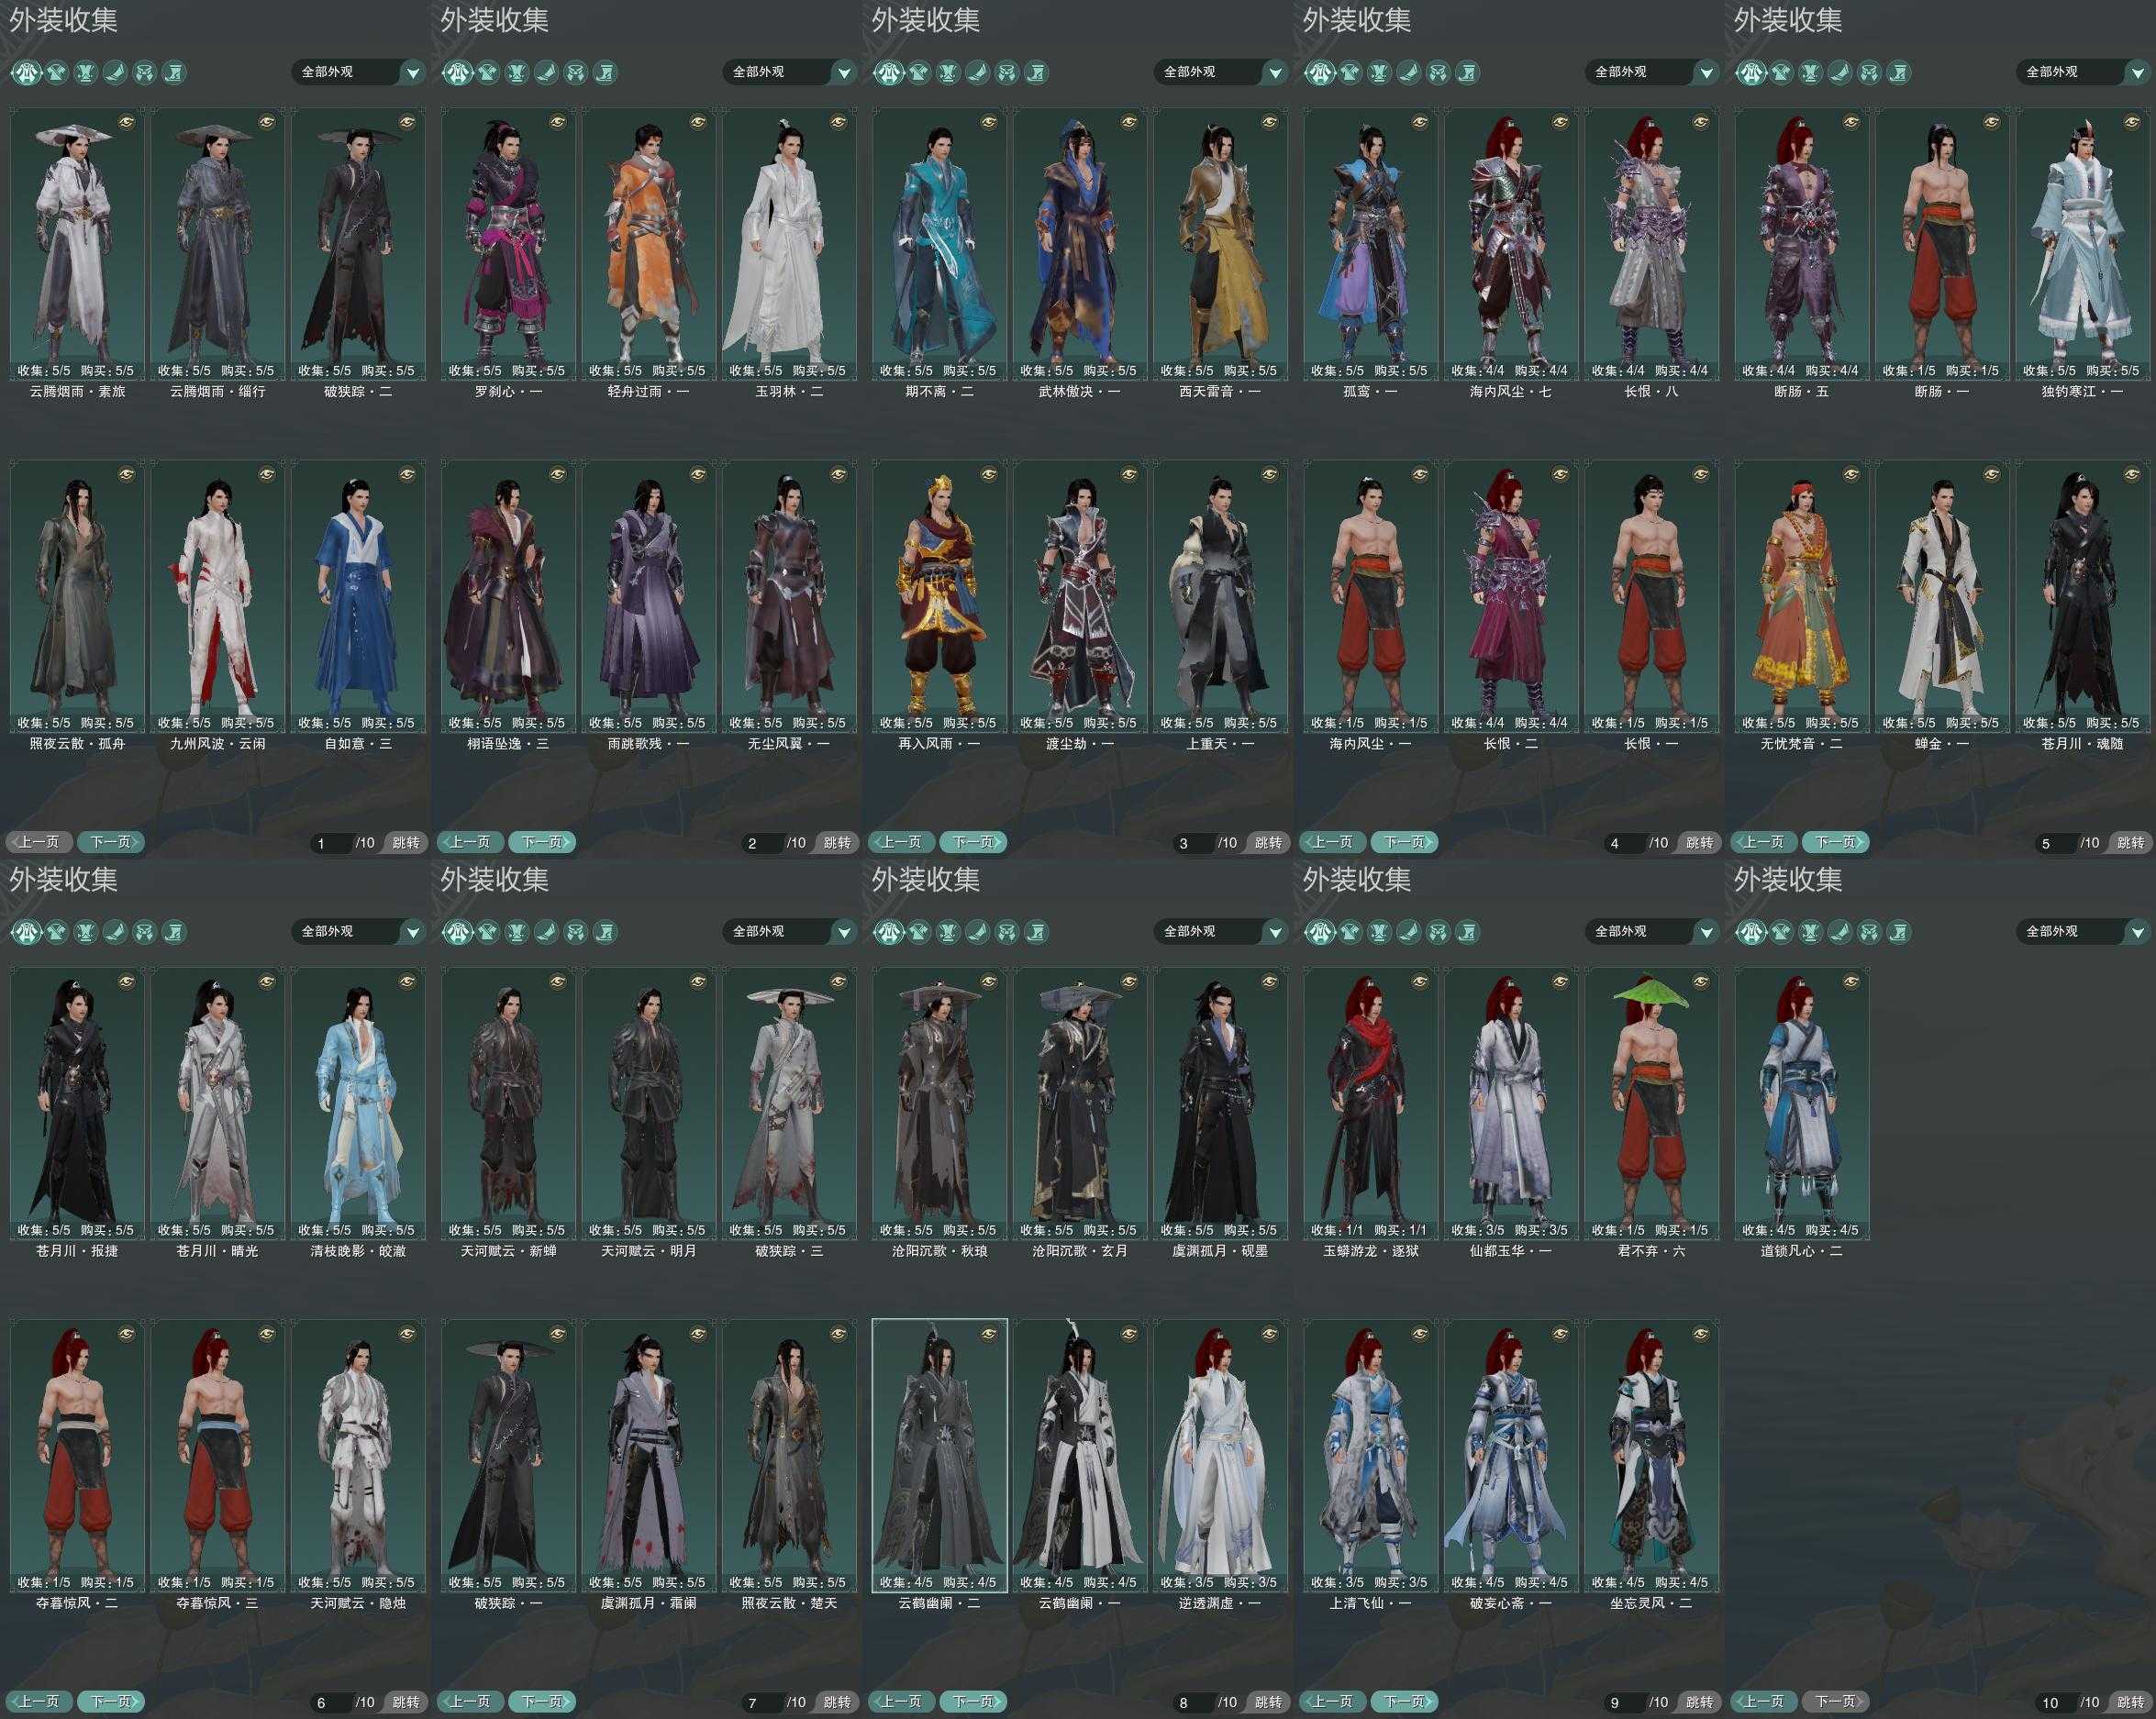Open the 全部外观 dropdown on the page 1 panel

pos(359,72)
